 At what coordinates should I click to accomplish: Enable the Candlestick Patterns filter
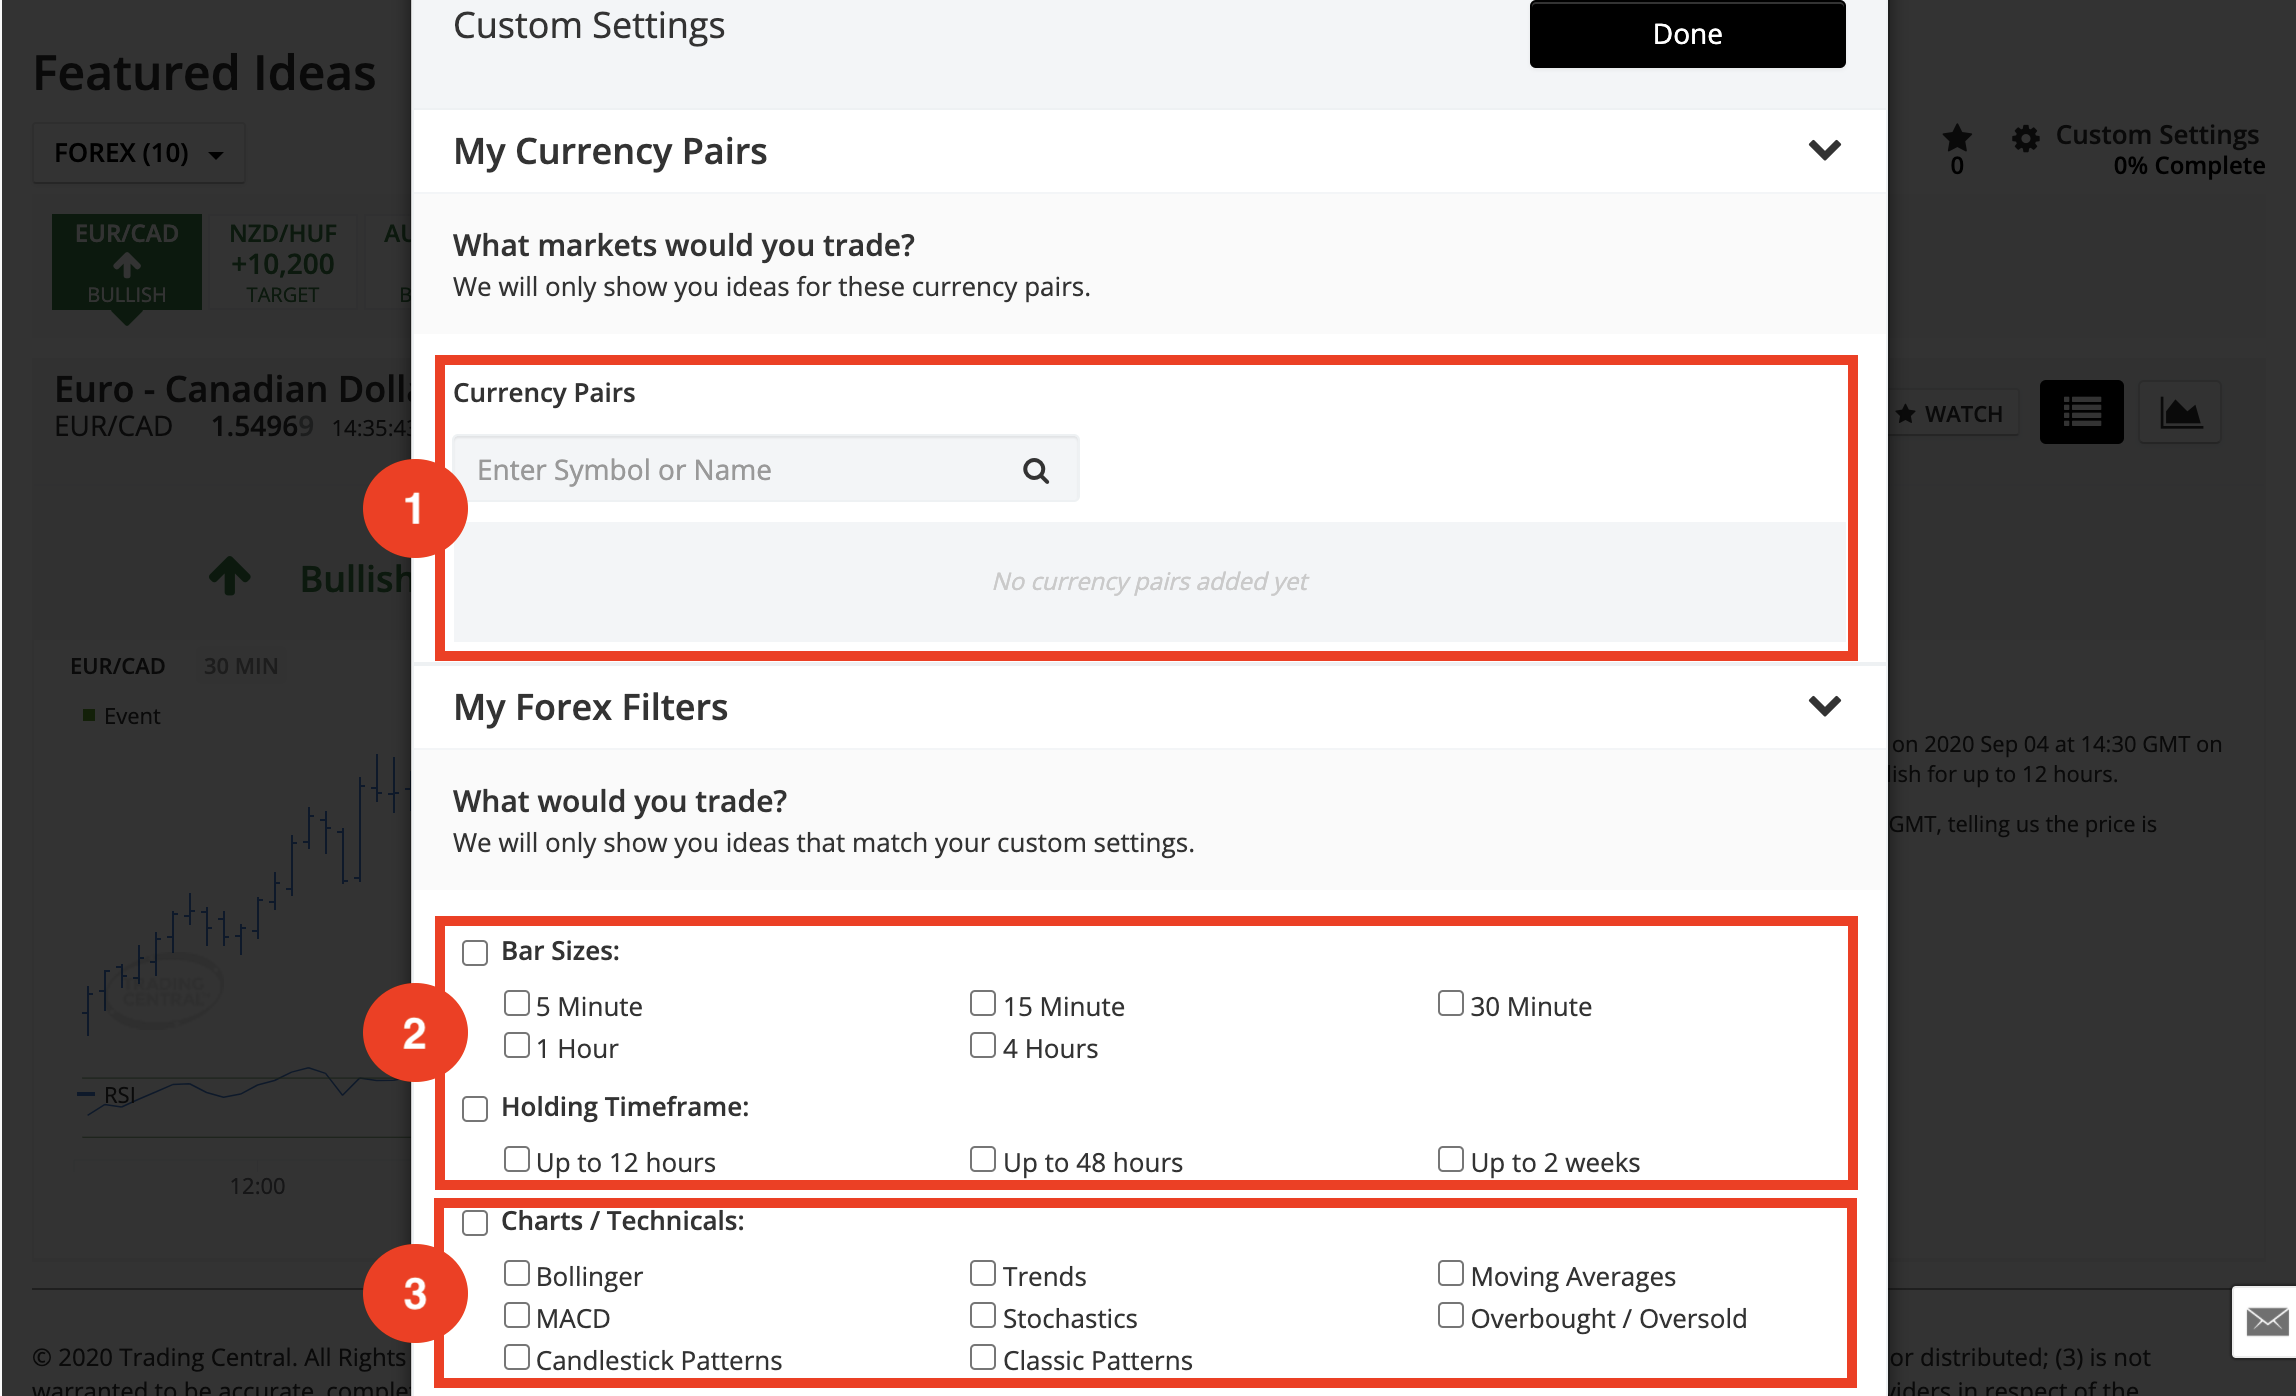[516, 1357]
